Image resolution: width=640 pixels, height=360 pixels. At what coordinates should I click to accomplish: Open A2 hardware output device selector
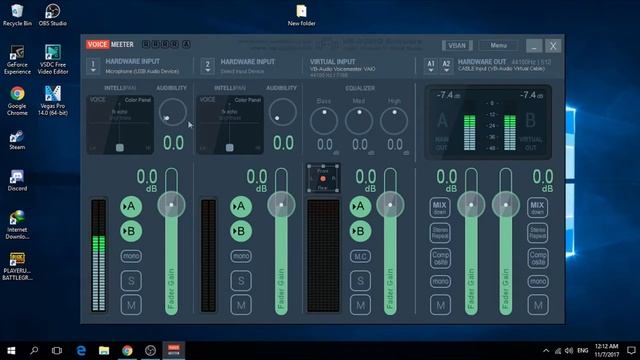(446, 65)
